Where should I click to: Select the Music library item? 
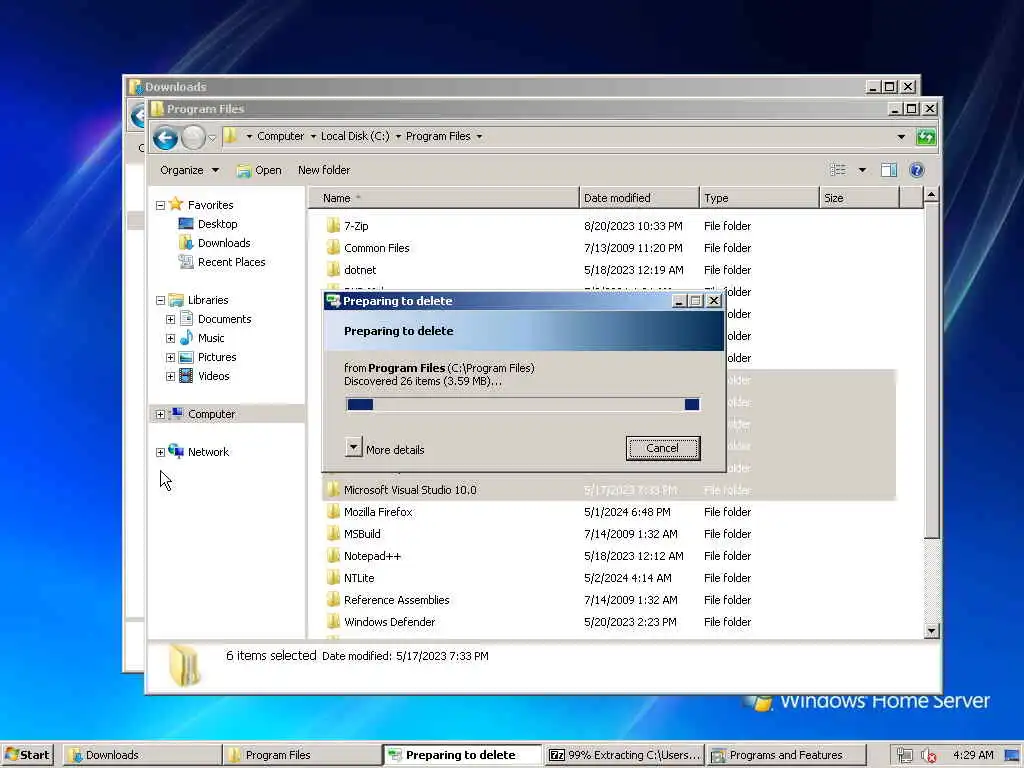coord(210,338)
